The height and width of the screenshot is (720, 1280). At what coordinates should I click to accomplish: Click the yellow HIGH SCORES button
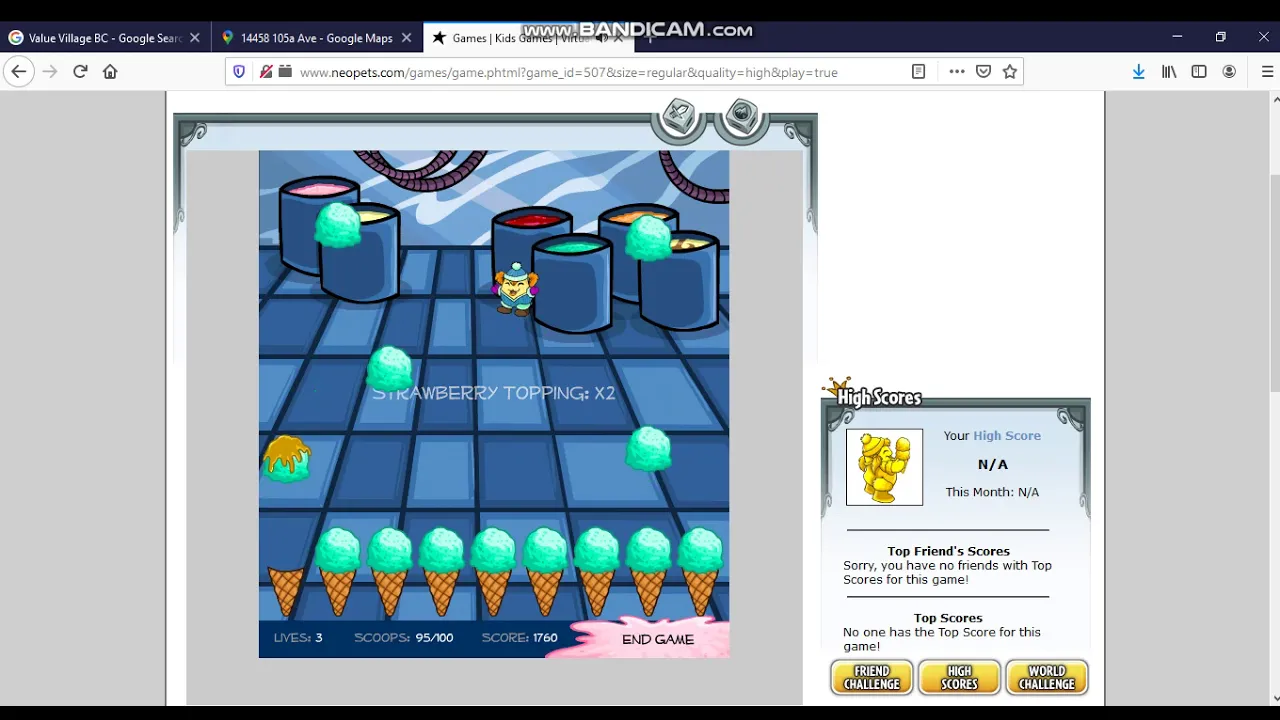pyautogui.click(x=959, y=678)
